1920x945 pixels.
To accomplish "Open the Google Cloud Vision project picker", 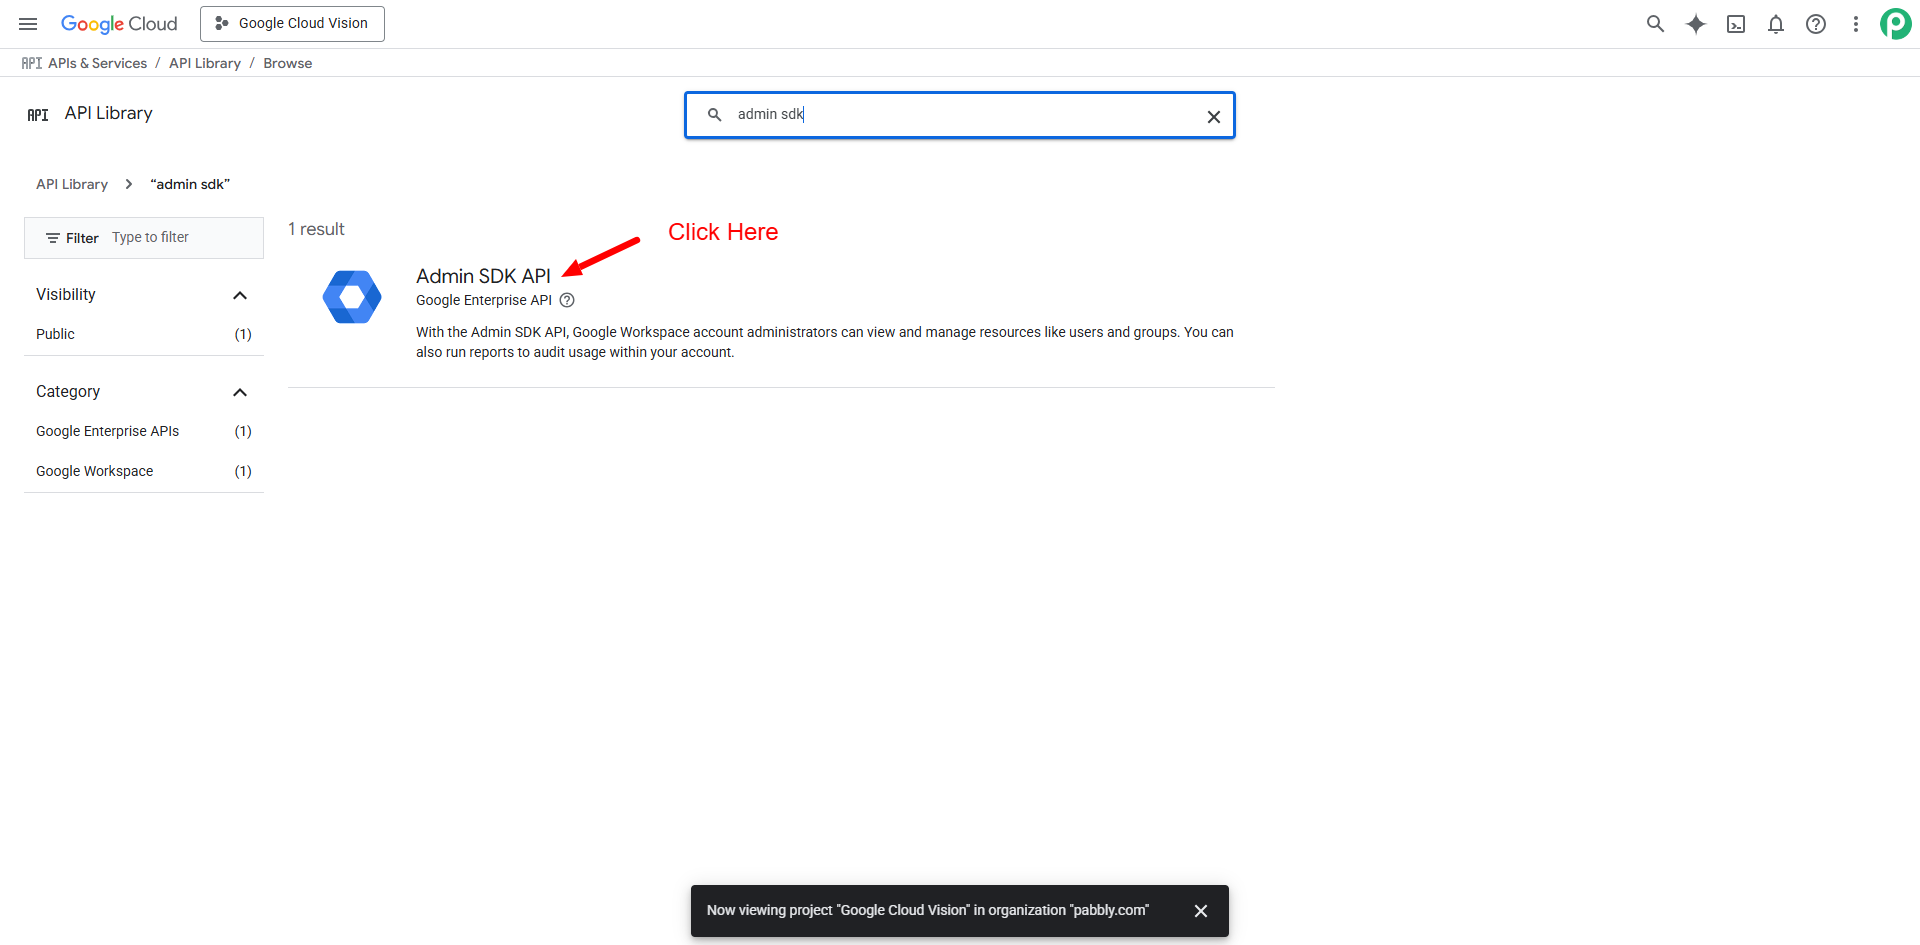I will pyautogui.click(x=292, y=24).
